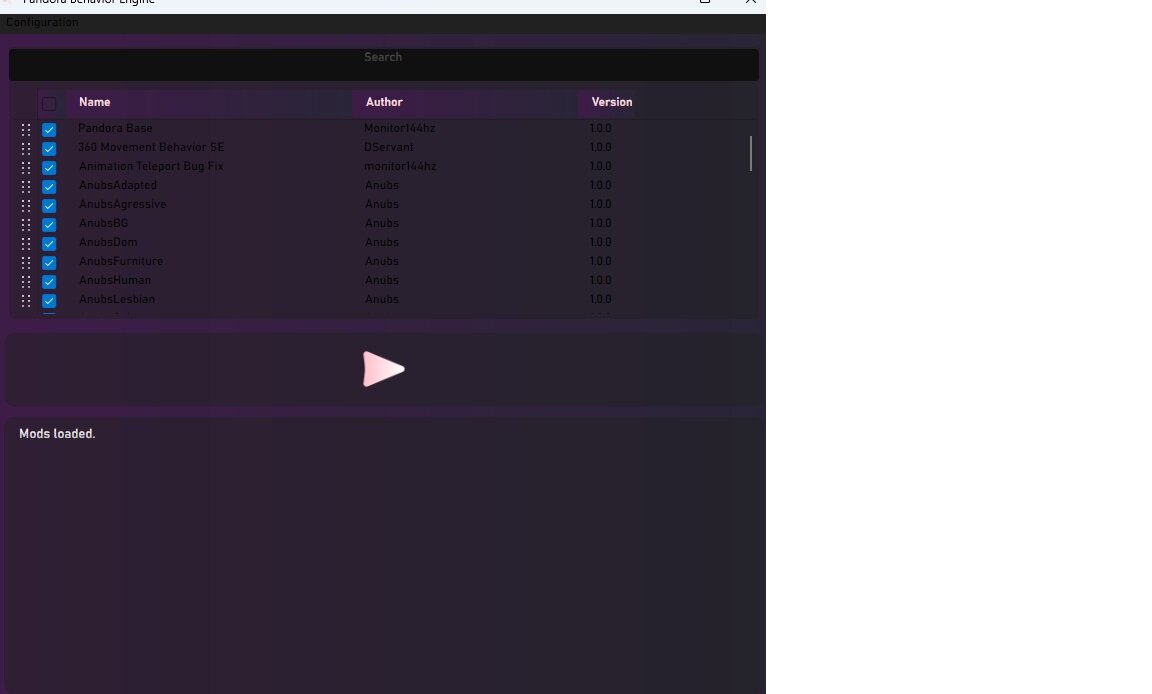Click drag handle for Animation Teleport Bug Fix
The width and height of the screenshot is (1152, 694).
click(26, 168)
